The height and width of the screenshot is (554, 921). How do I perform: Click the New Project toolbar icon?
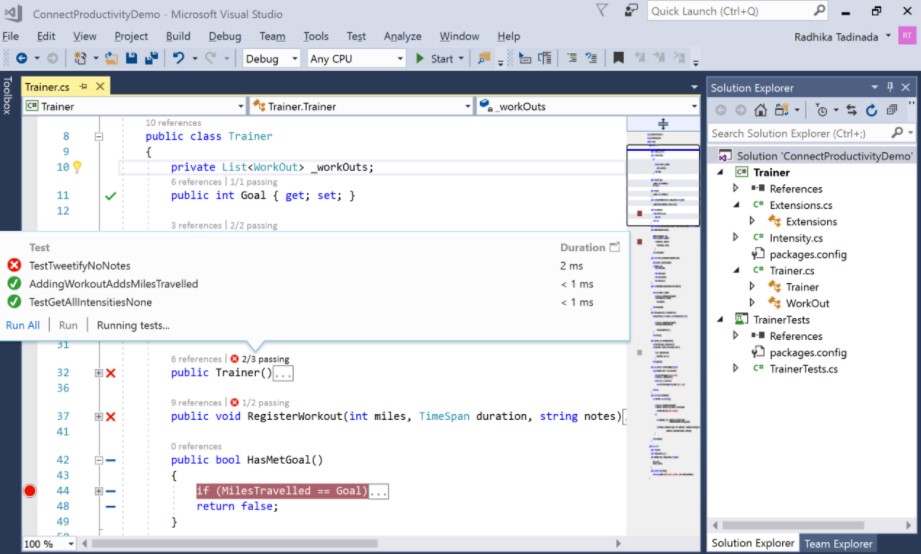(80, 58)
